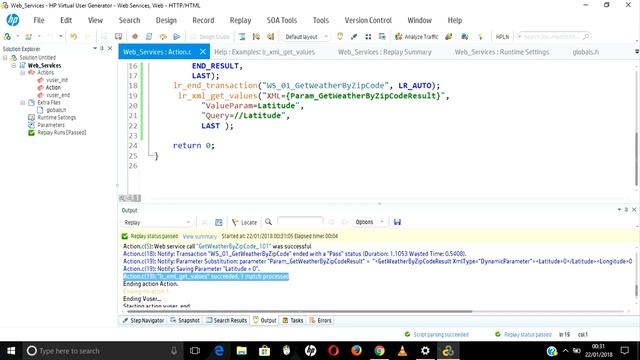The image size is (640, 360).
Task: Open the Search Results bottom tab
Action: (227, 320)
